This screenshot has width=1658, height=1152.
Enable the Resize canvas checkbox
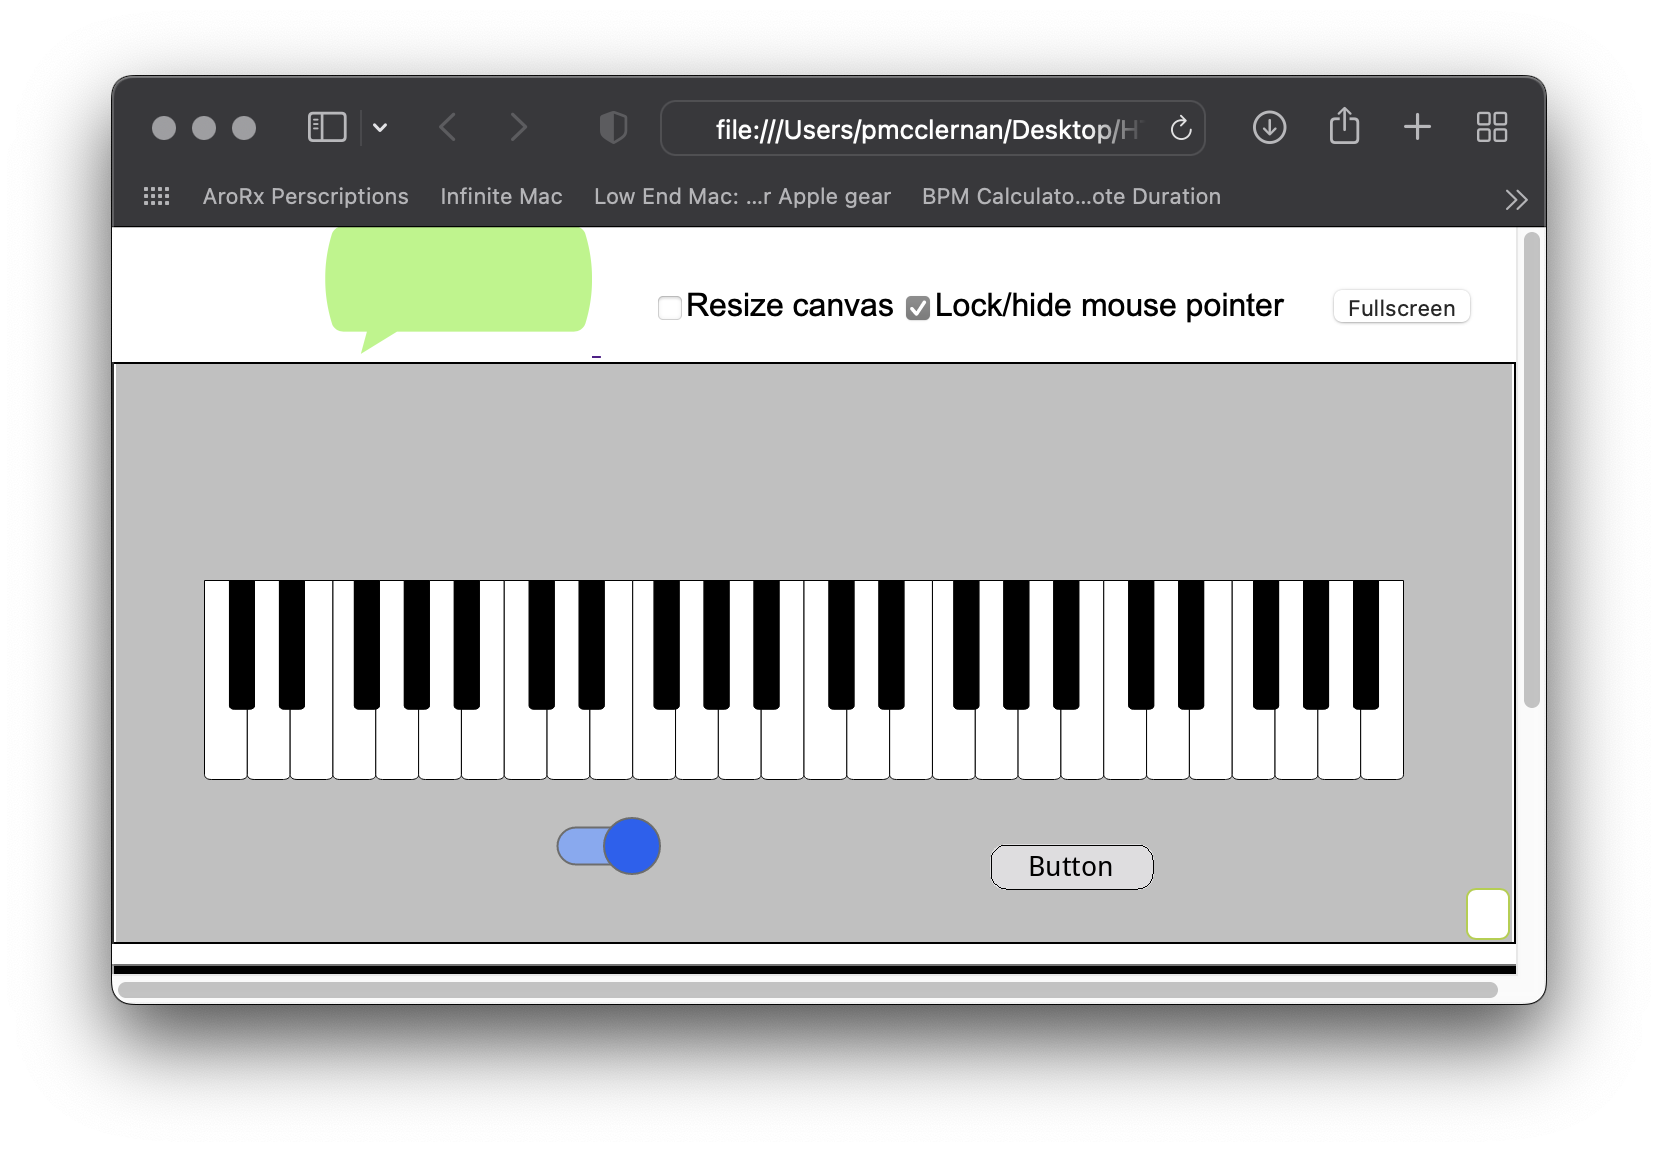point(670,308)
